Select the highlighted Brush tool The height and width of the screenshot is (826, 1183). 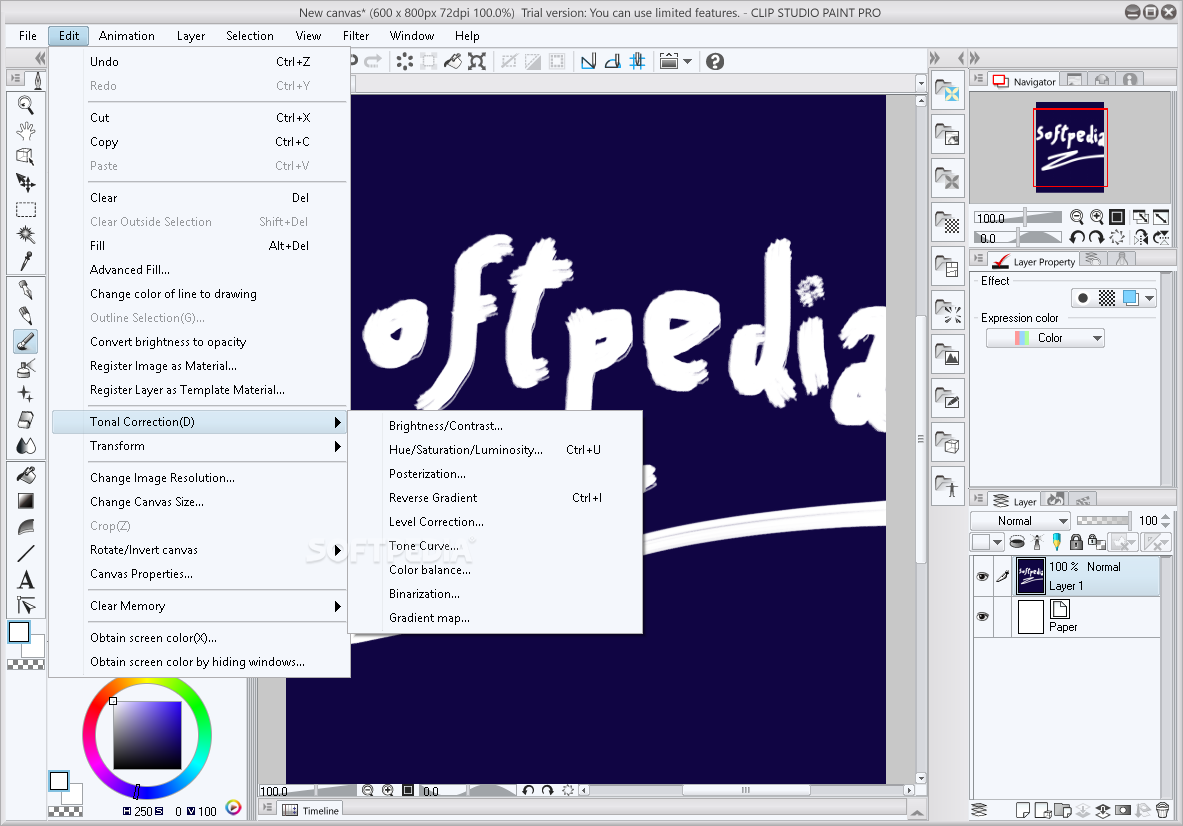pyautogui.click(x=26, y=342)
